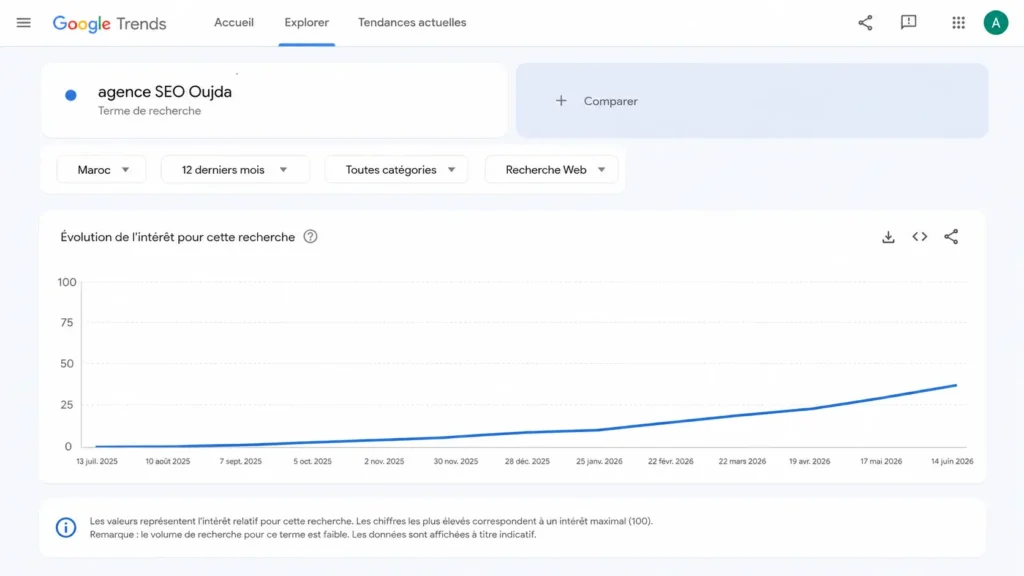Click the Remarque low-volume note text
Viewport: 1024px width, 576px height.
[313, 534]
